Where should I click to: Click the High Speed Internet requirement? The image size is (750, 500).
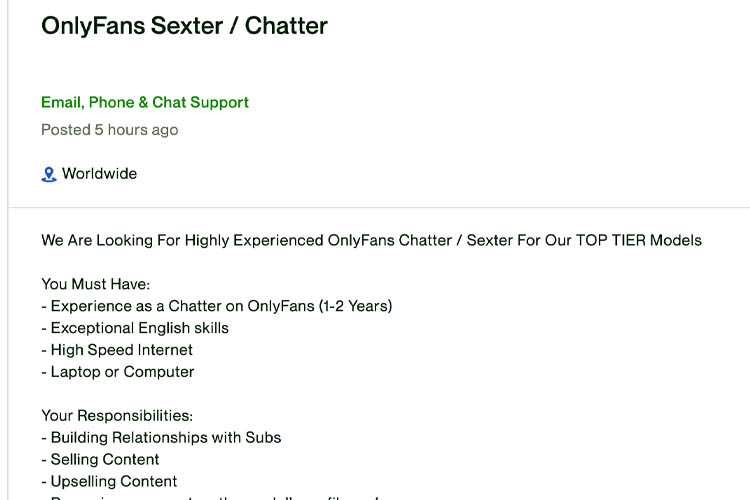(x=117, y=350)
